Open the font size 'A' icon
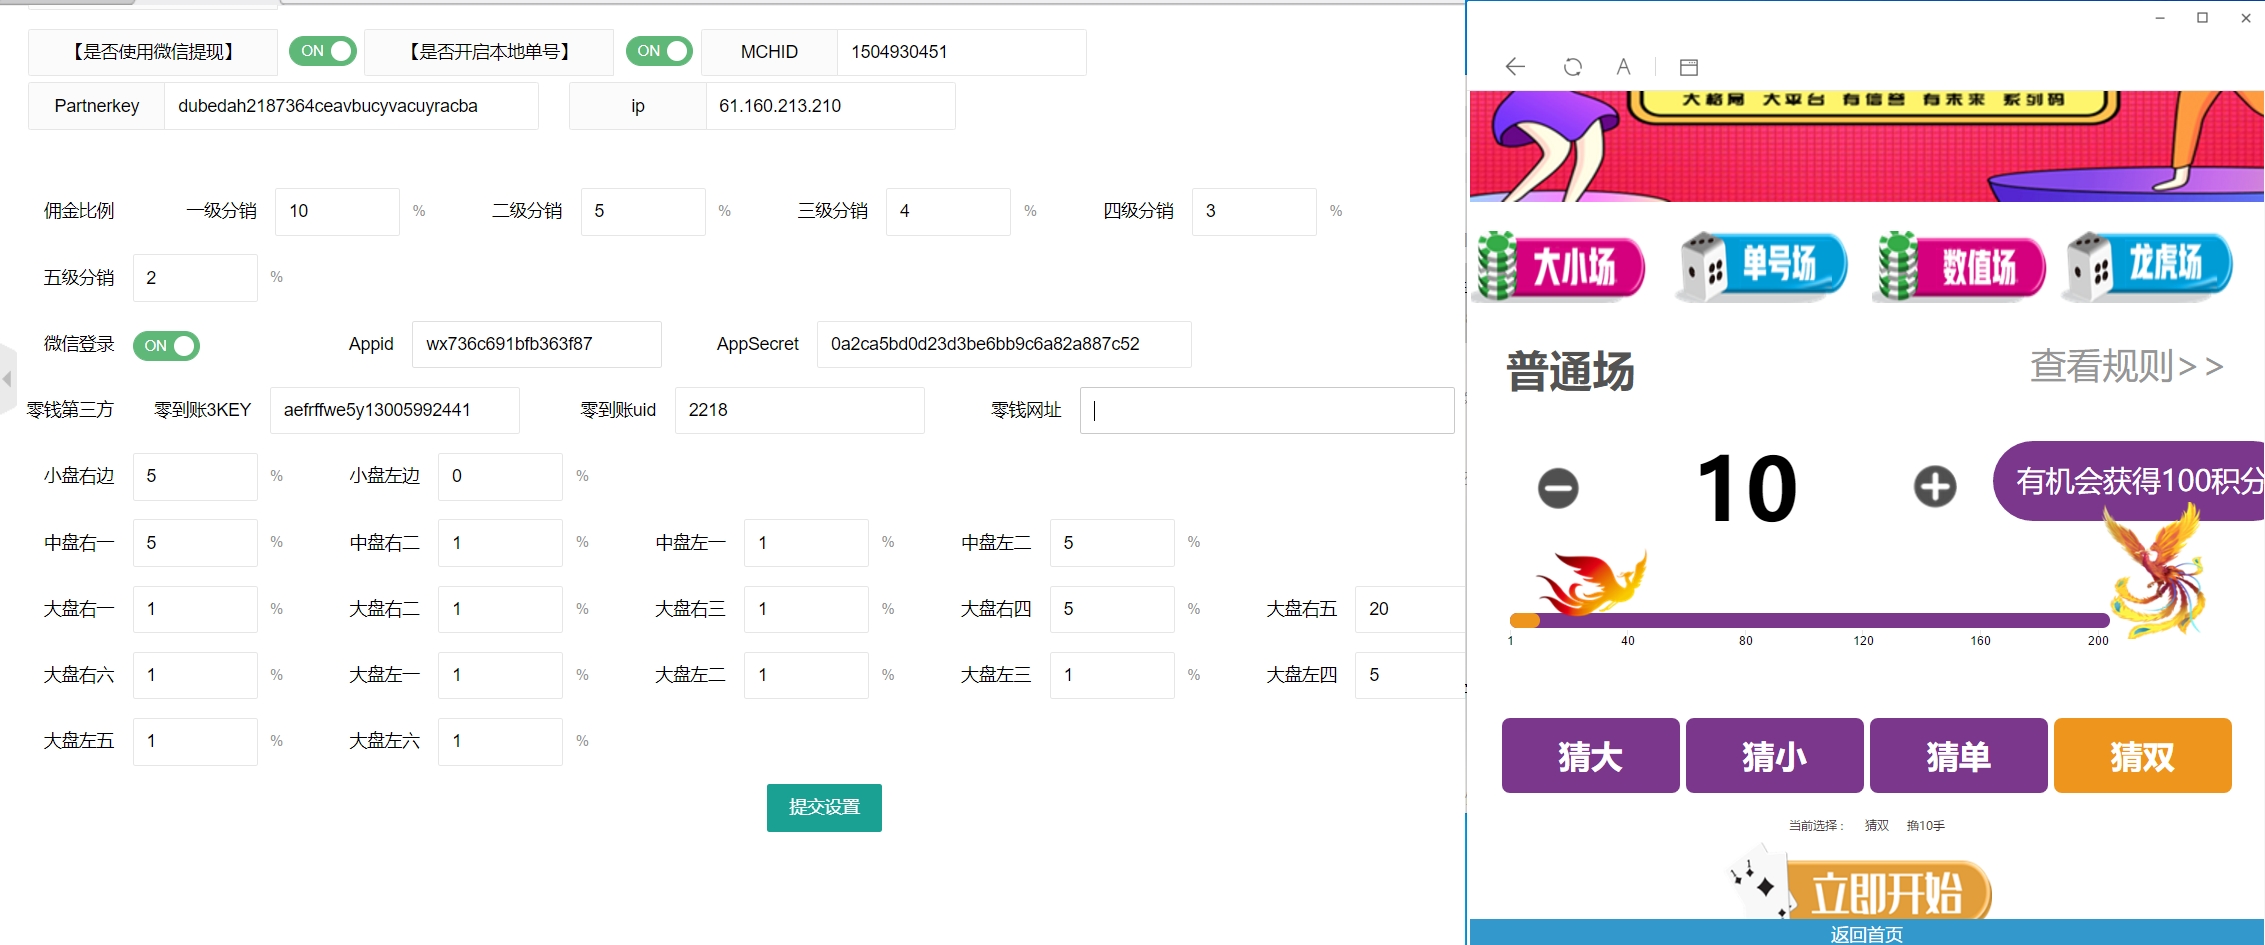Viewport: 2265px width, 945px height. pos(1623,67)
